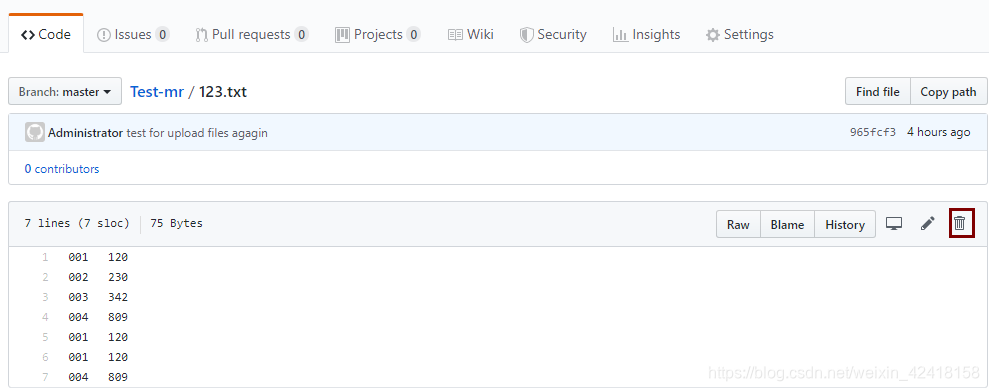Switch to the Issues tab

[x=133, y=34]
